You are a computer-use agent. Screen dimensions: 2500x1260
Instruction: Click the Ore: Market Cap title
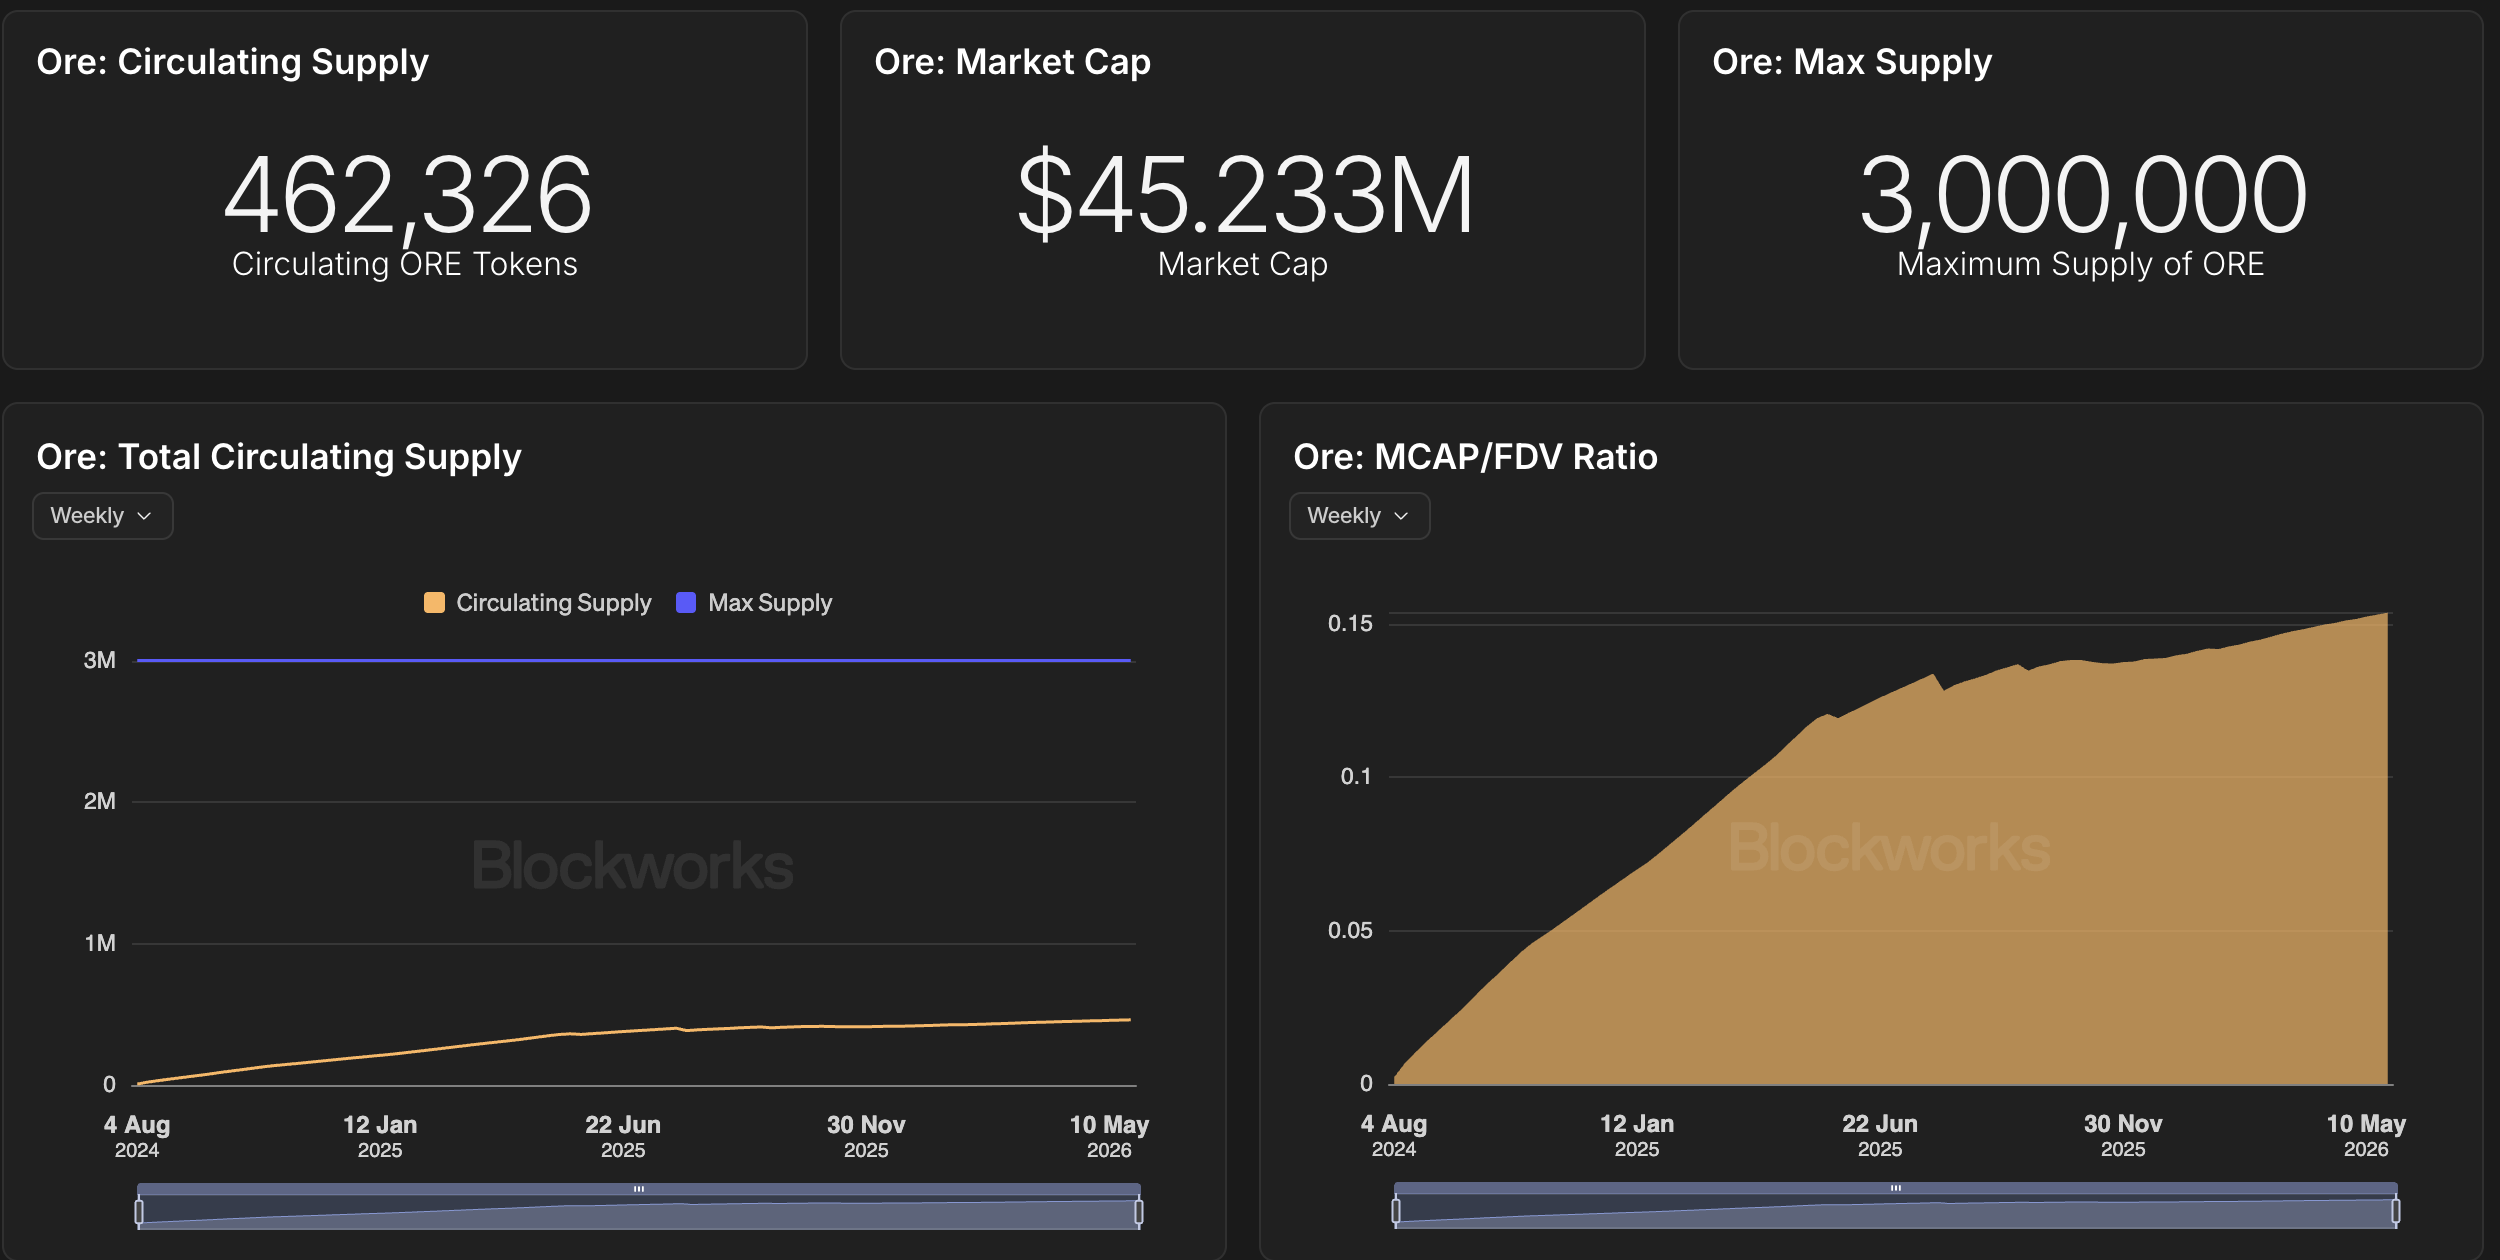(x=1012, y=62)
